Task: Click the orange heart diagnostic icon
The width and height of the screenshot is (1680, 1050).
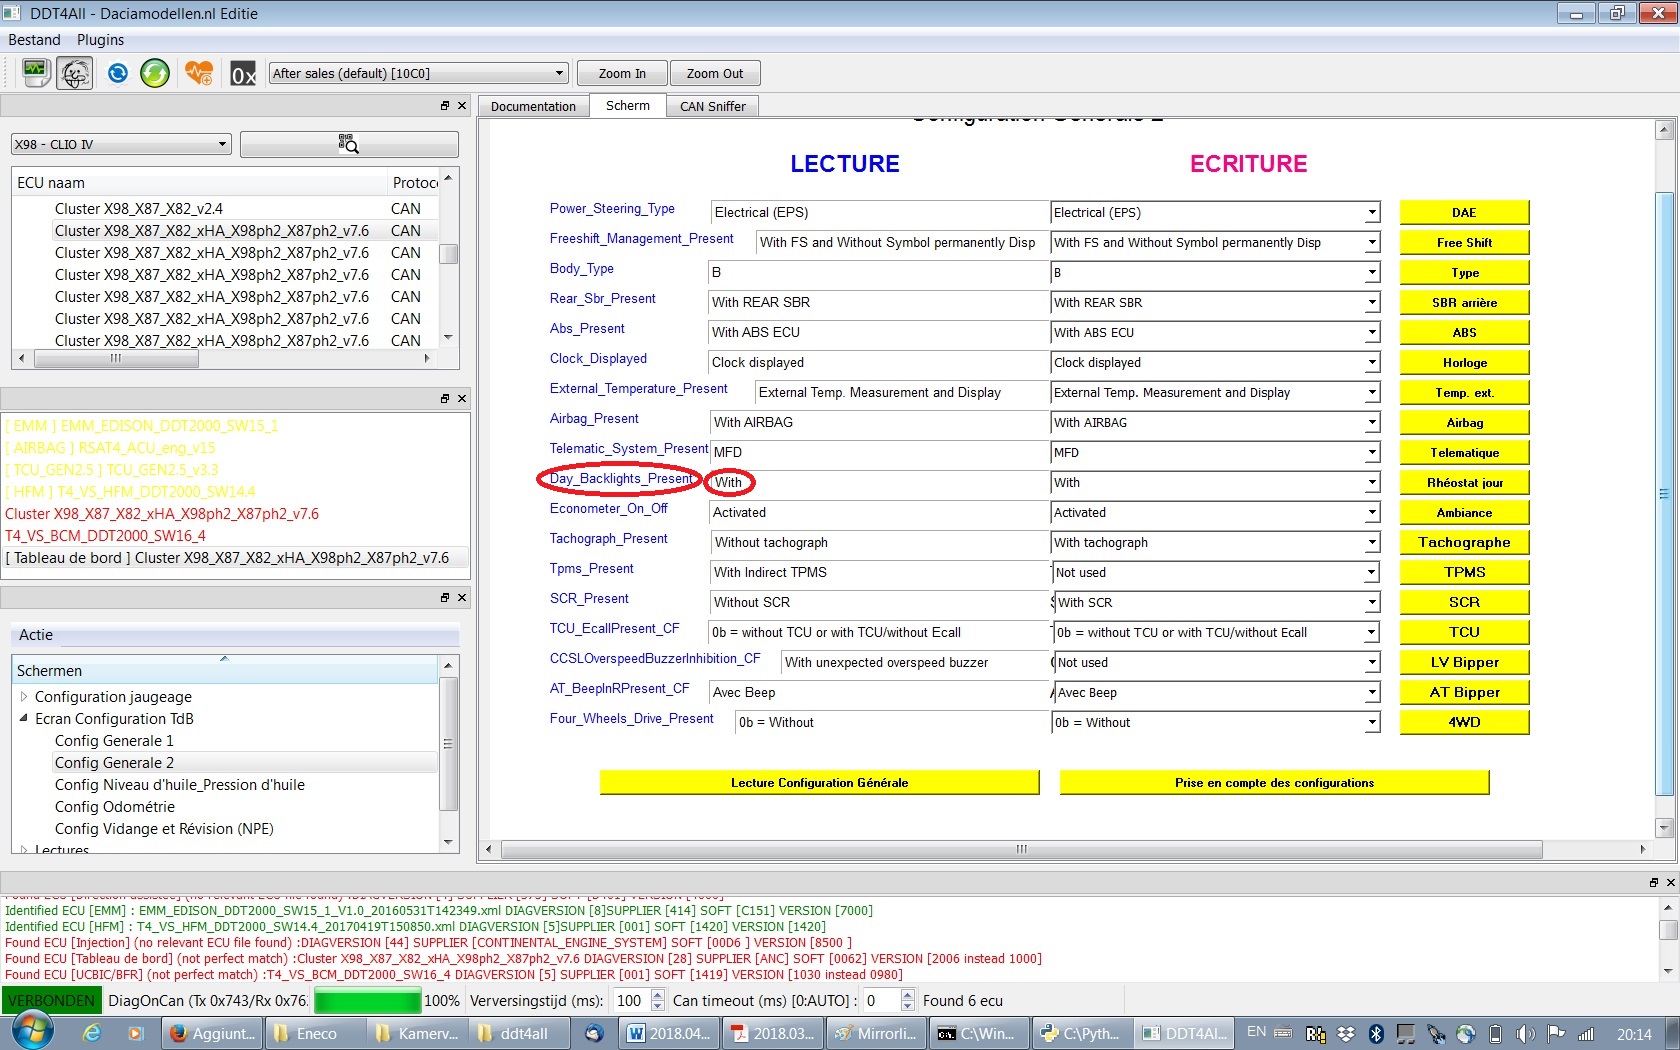Action: coord(199,73)
